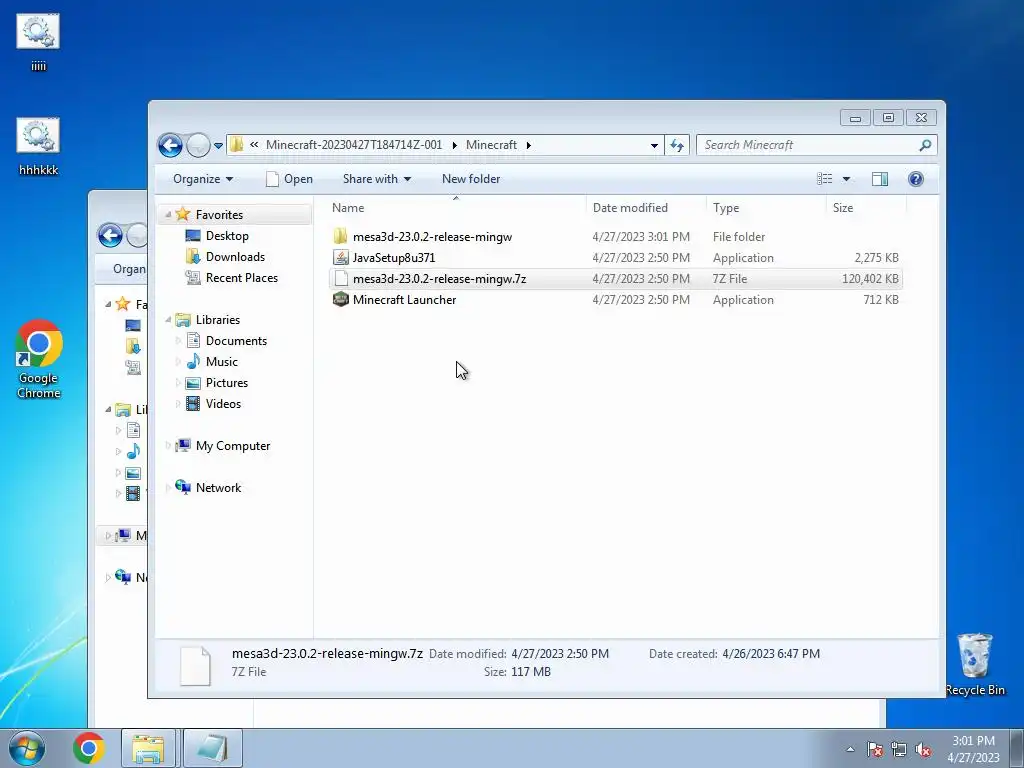
Task: Expand the Pictures library
Action: click(x=178, y=383)
